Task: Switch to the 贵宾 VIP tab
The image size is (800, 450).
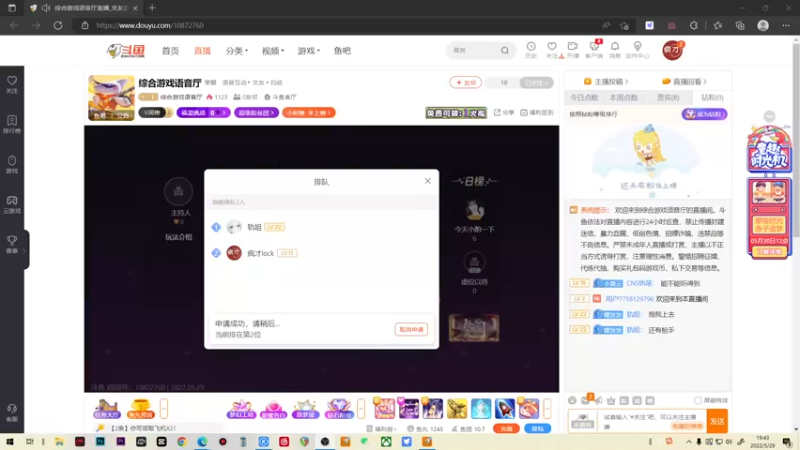Action: point(668,97)
